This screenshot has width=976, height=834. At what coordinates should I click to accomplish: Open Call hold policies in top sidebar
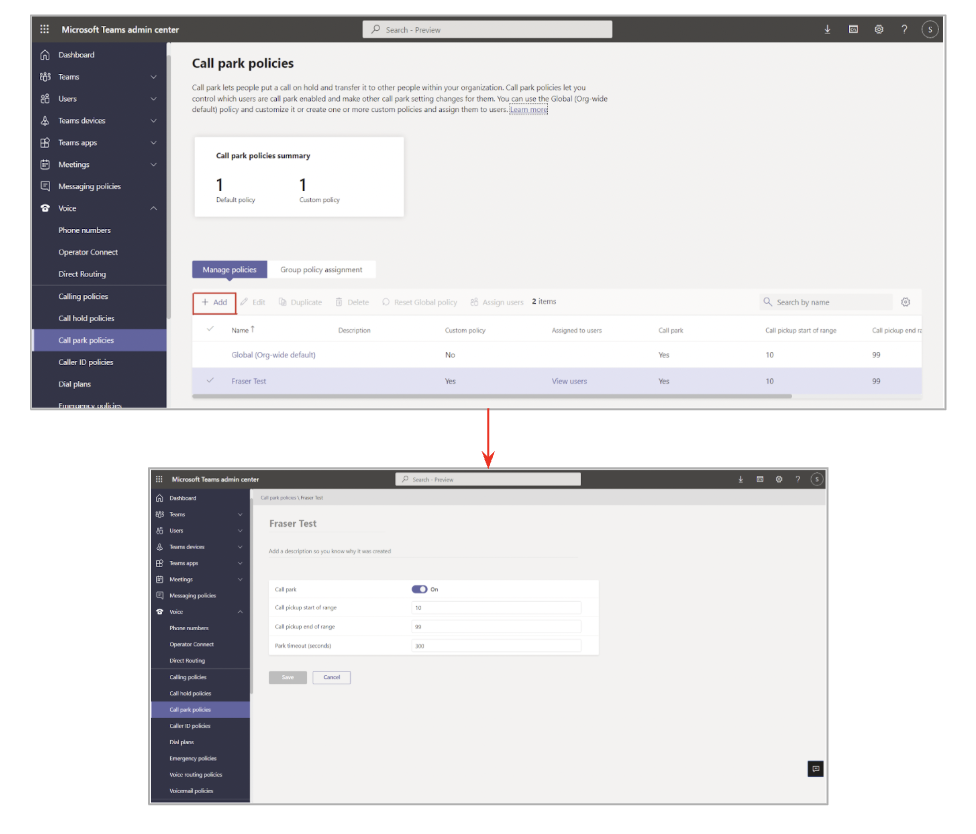[87, 318]
